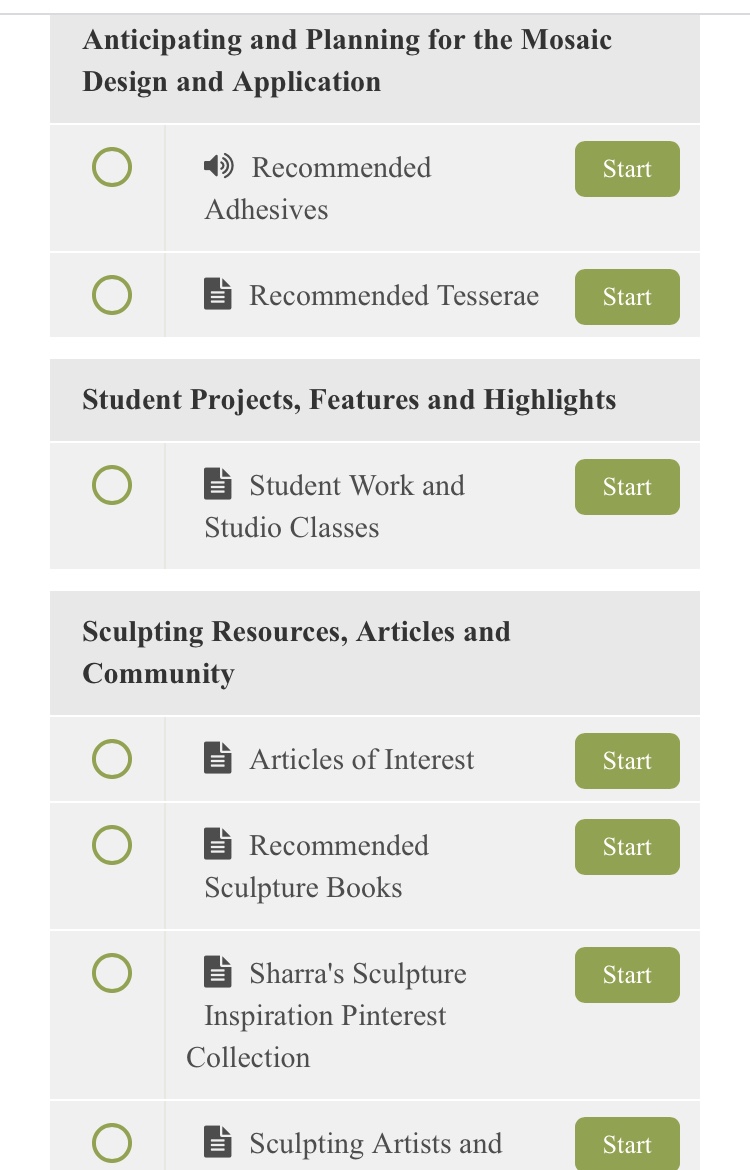Image resolution: width=750 pixels, height=1170 pixels.
Task: Click the document icon beside Recommended Sculpture Books
Action: coord(218,843)
